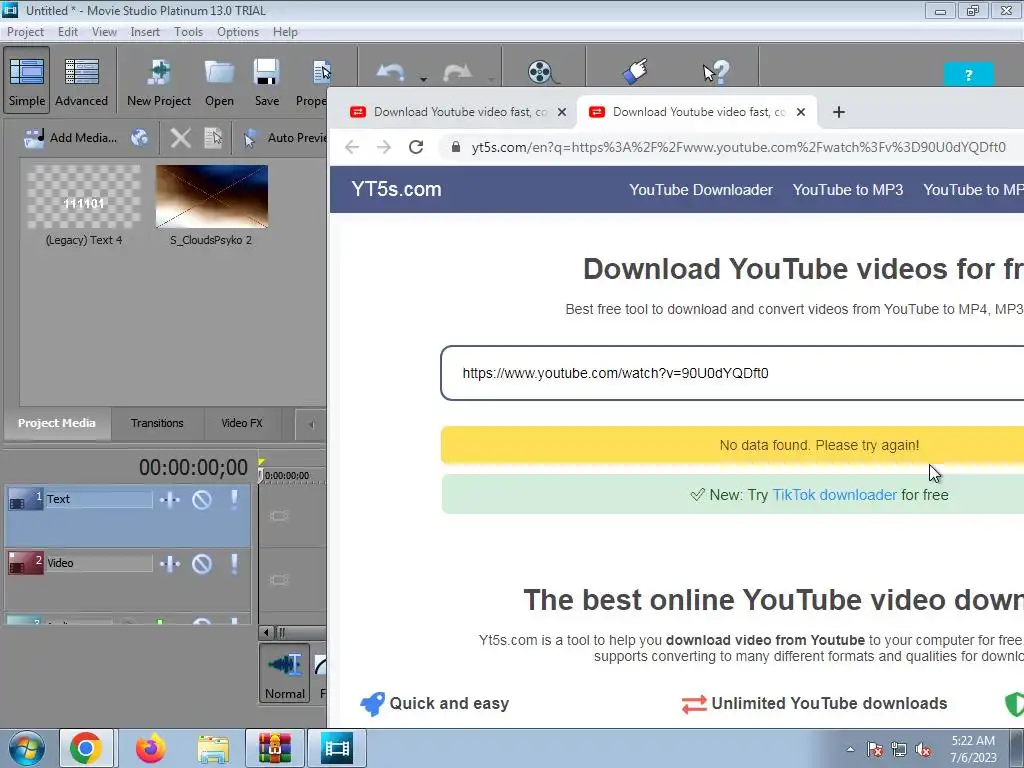Undo the last action

click(391, 72)
